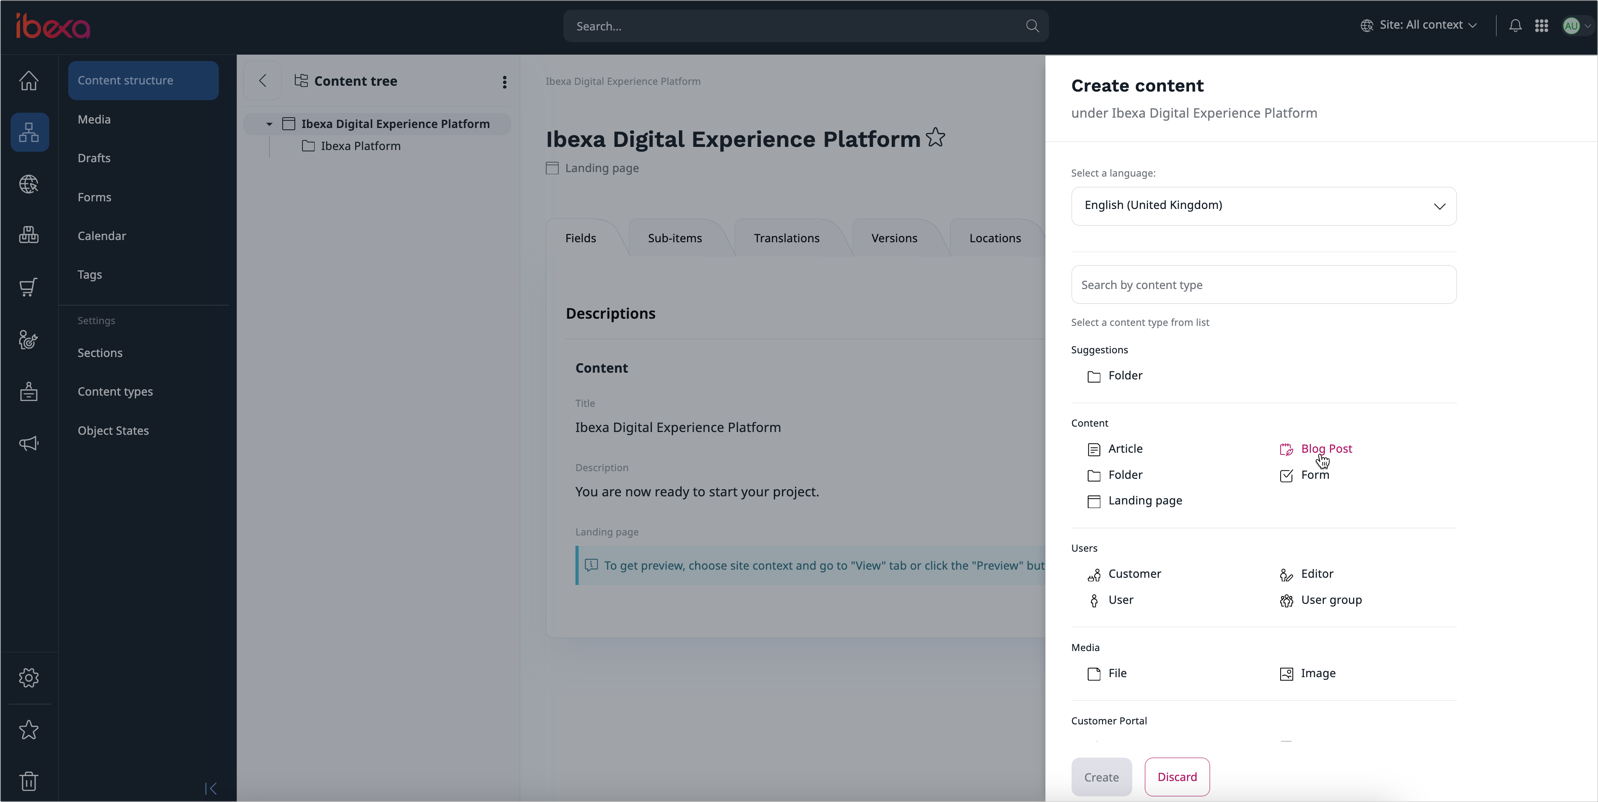Open the Commerce cart icon
The height and width of the screenshot is (802, 1598).
[x=29, y=288]
